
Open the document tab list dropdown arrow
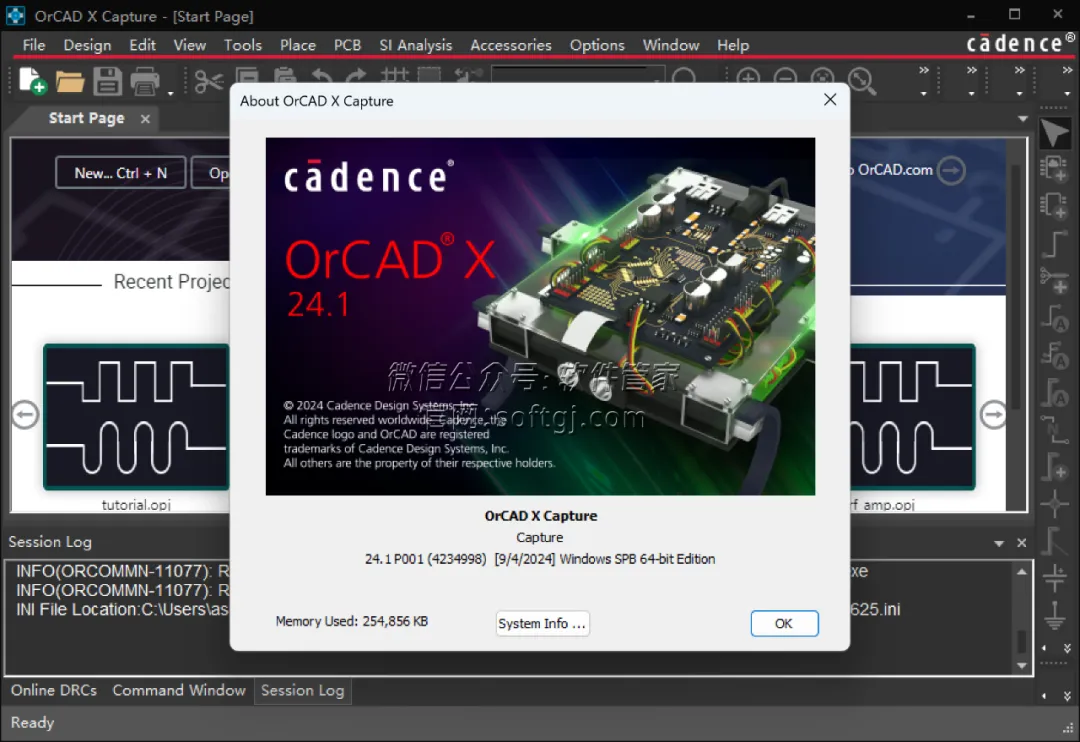pyautogui.click(x=1022, y=118)
